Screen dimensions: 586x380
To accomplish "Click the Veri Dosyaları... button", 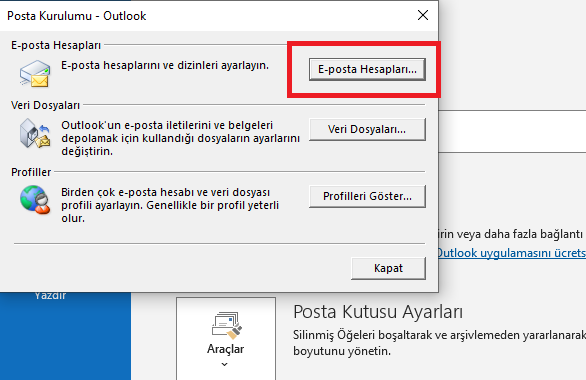I will (367, 129).
